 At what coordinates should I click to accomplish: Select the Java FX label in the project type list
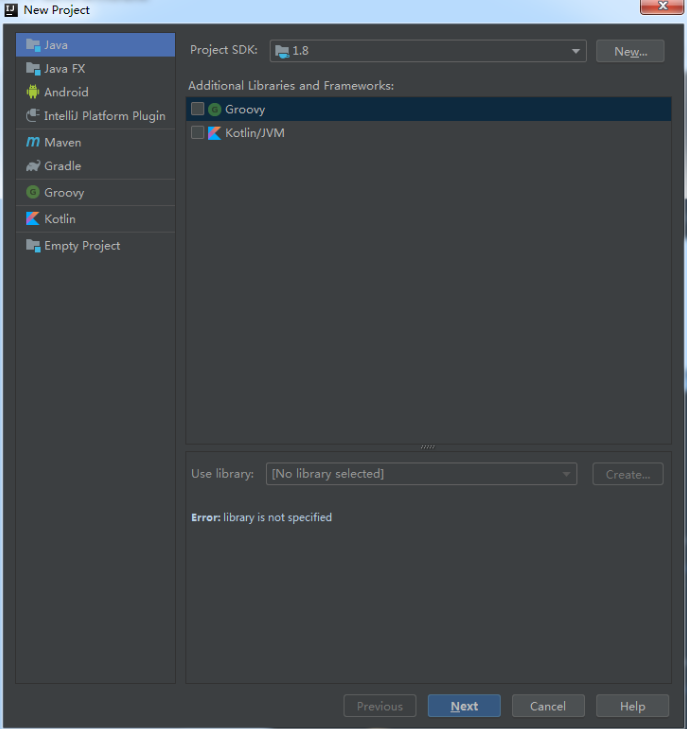click(x=65, y=69)
